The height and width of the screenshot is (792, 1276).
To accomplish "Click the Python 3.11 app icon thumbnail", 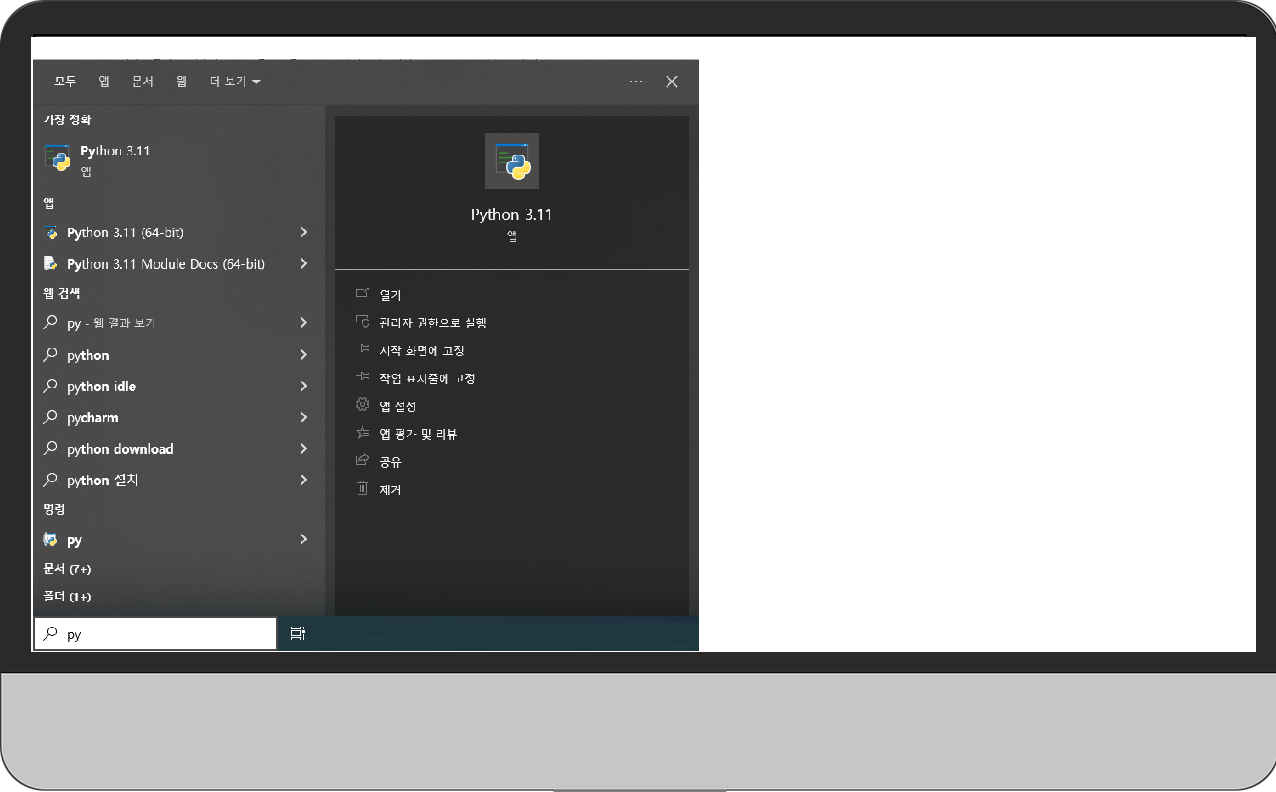I will (x=511, y=160).
